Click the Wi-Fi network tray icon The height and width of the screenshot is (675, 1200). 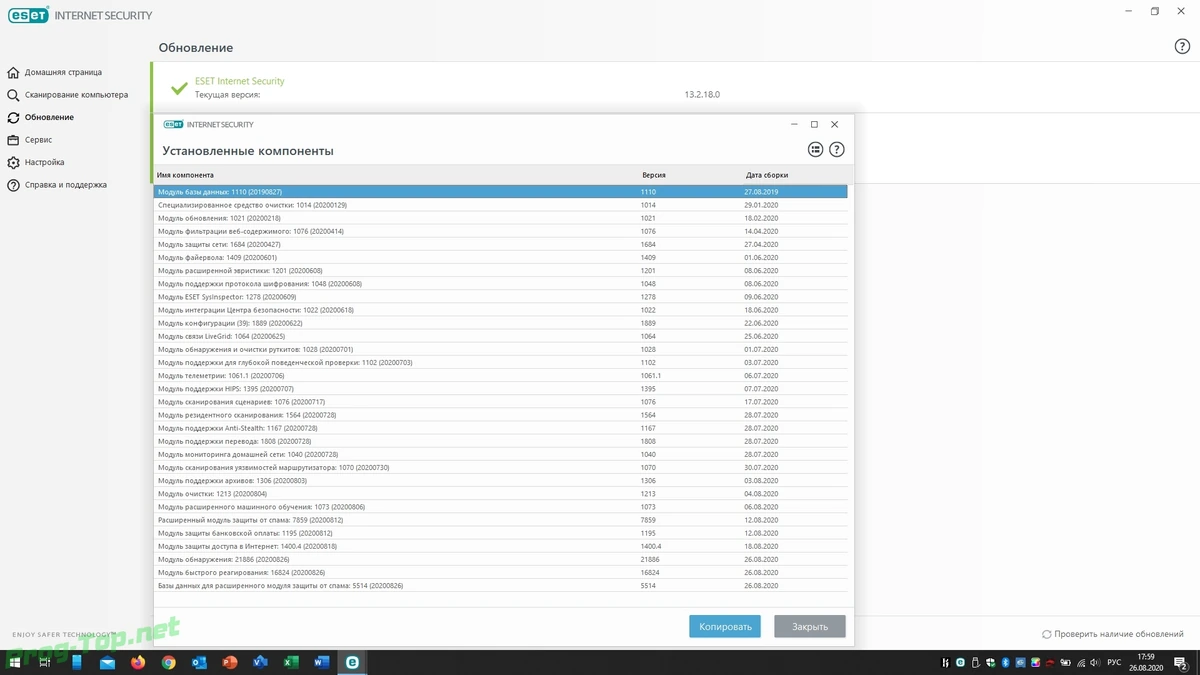tap(1081, 663)
